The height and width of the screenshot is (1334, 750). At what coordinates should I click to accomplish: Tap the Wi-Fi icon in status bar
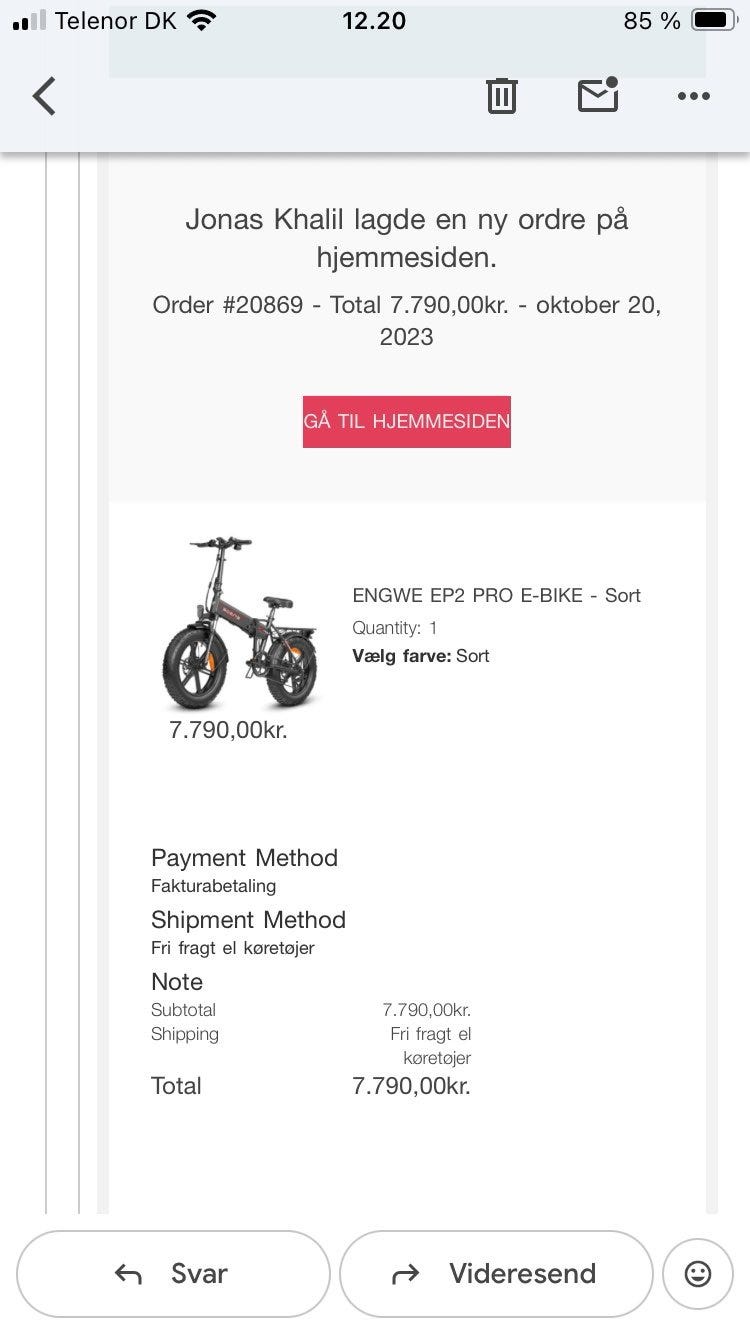click(202, 20)
